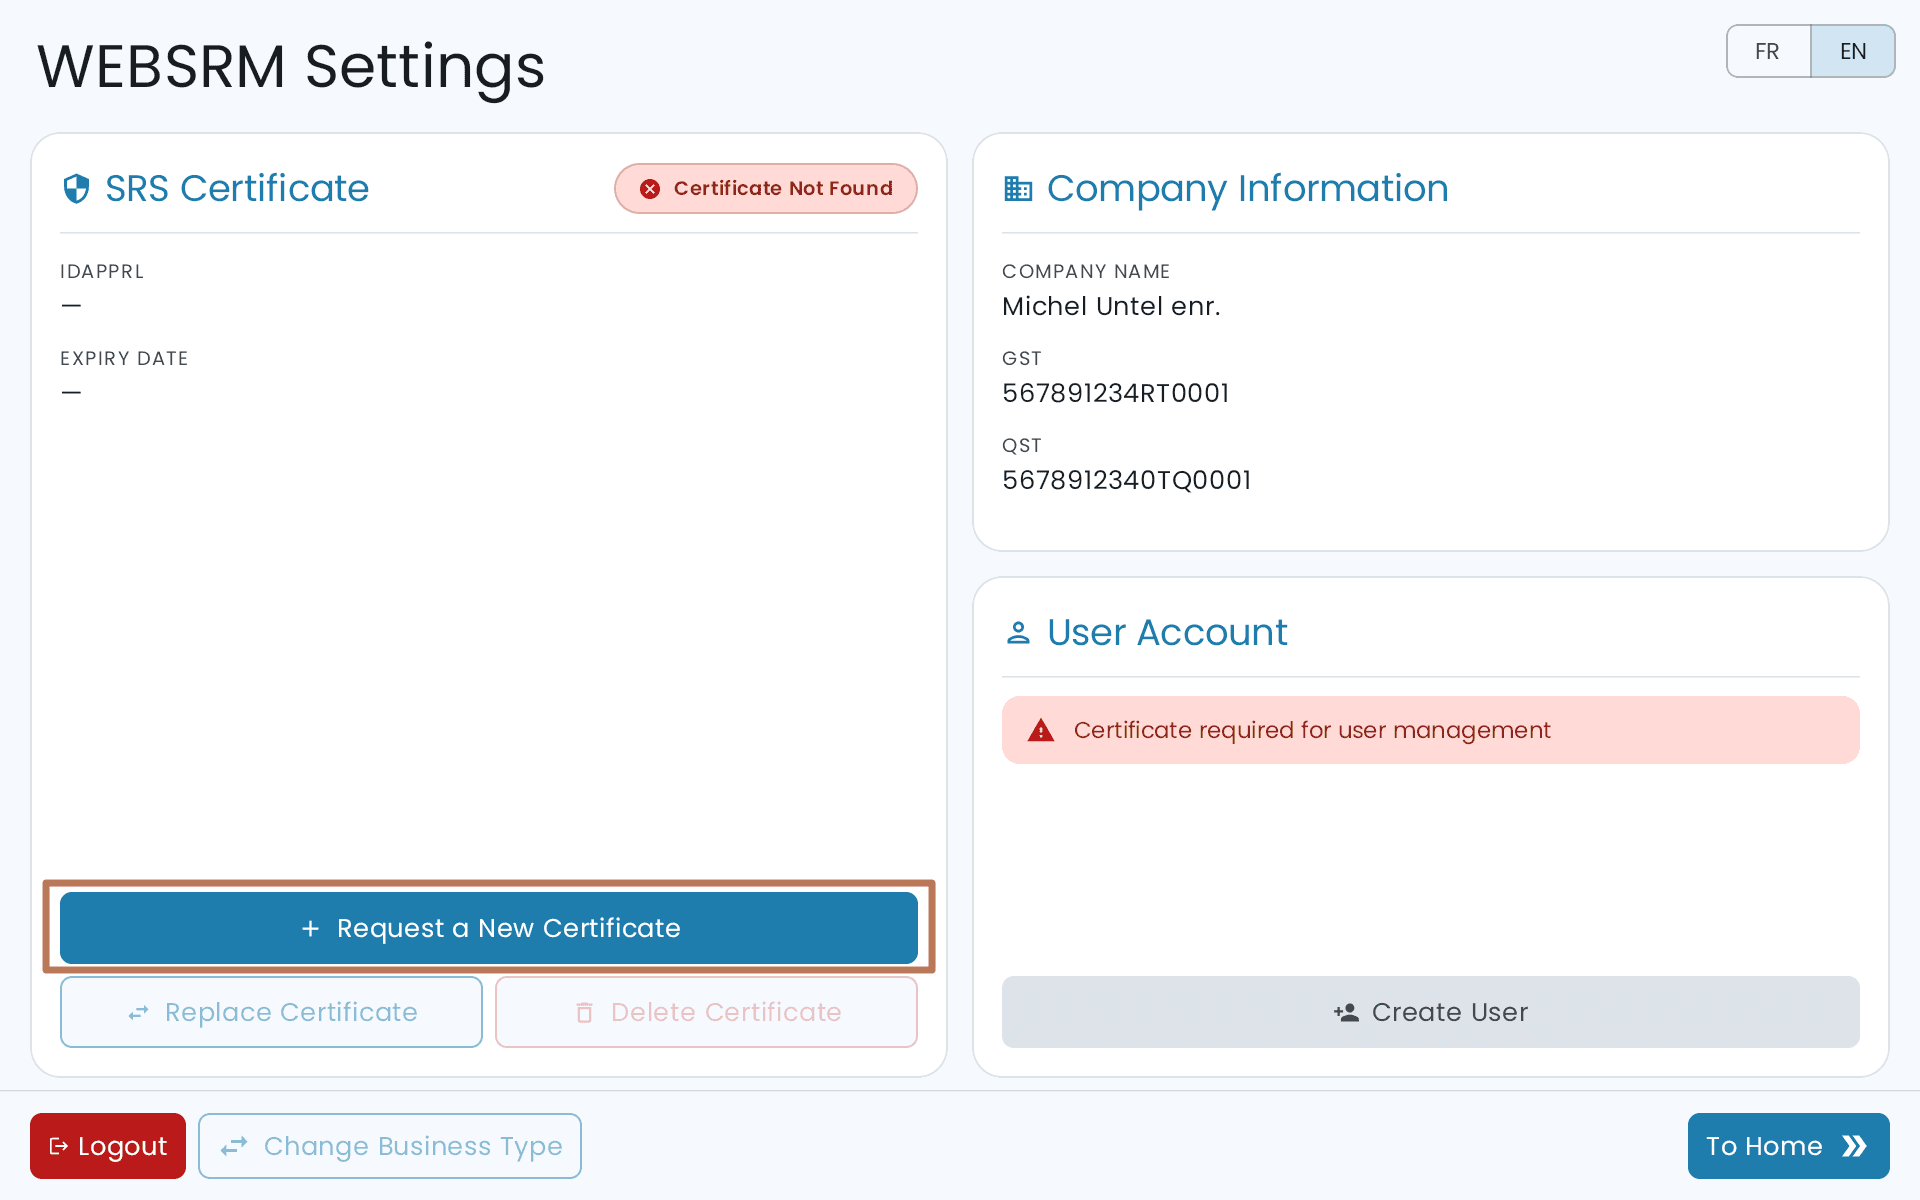
Task: Click the Create User button
Action: pyautogui.click(x=1431, y=1012)
